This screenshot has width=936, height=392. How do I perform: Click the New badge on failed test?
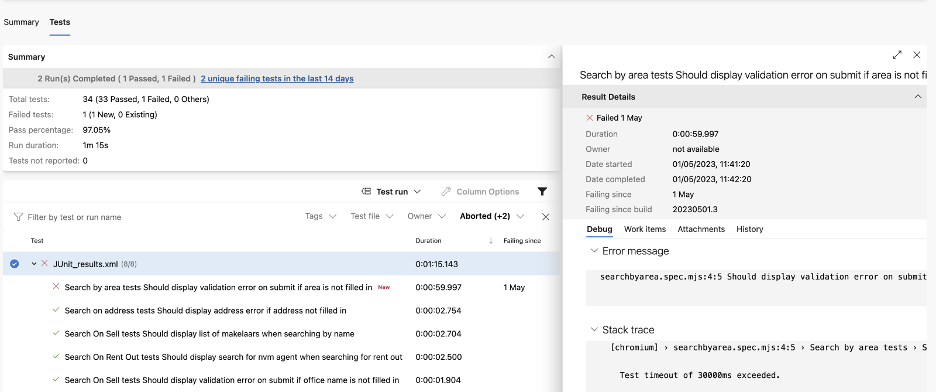[x=384, y=287]
